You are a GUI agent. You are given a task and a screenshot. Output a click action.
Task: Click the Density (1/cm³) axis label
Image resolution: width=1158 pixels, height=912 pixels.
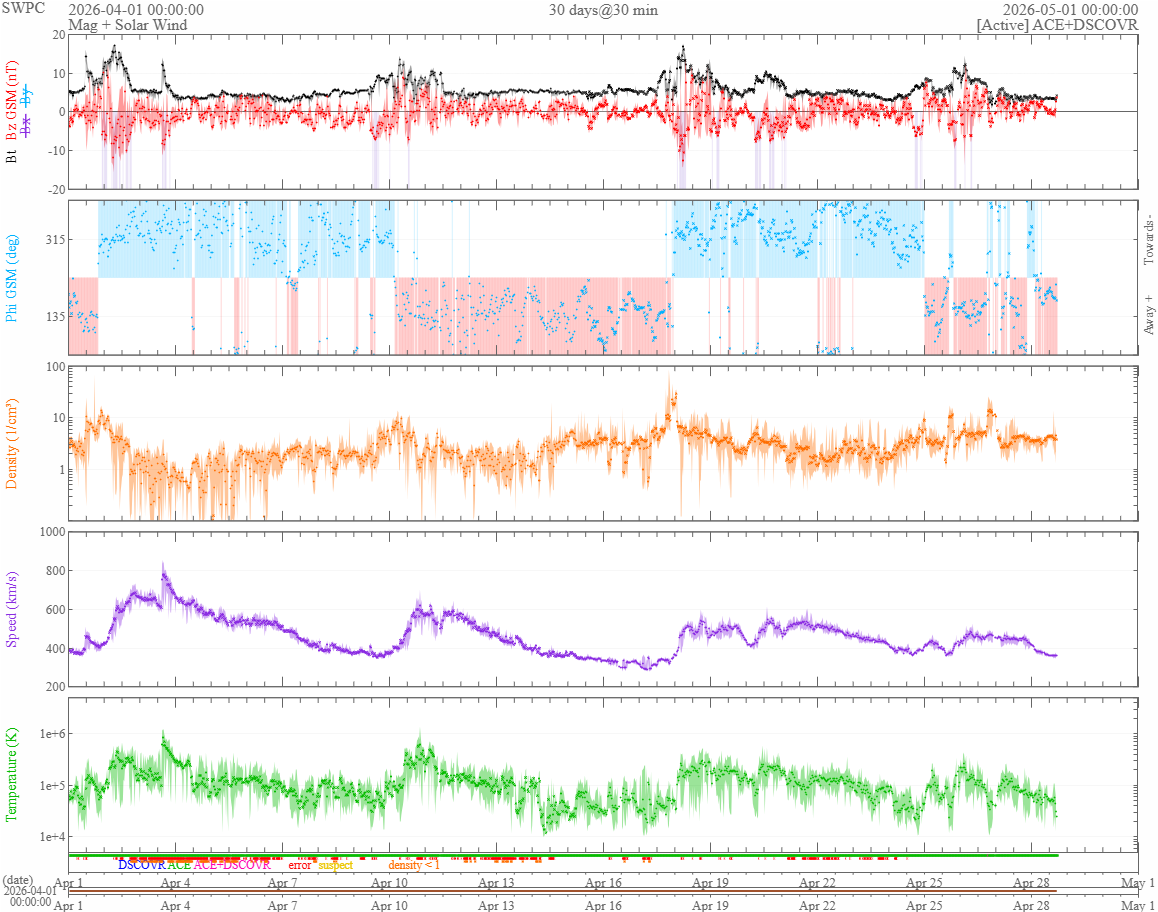[11, 444]
